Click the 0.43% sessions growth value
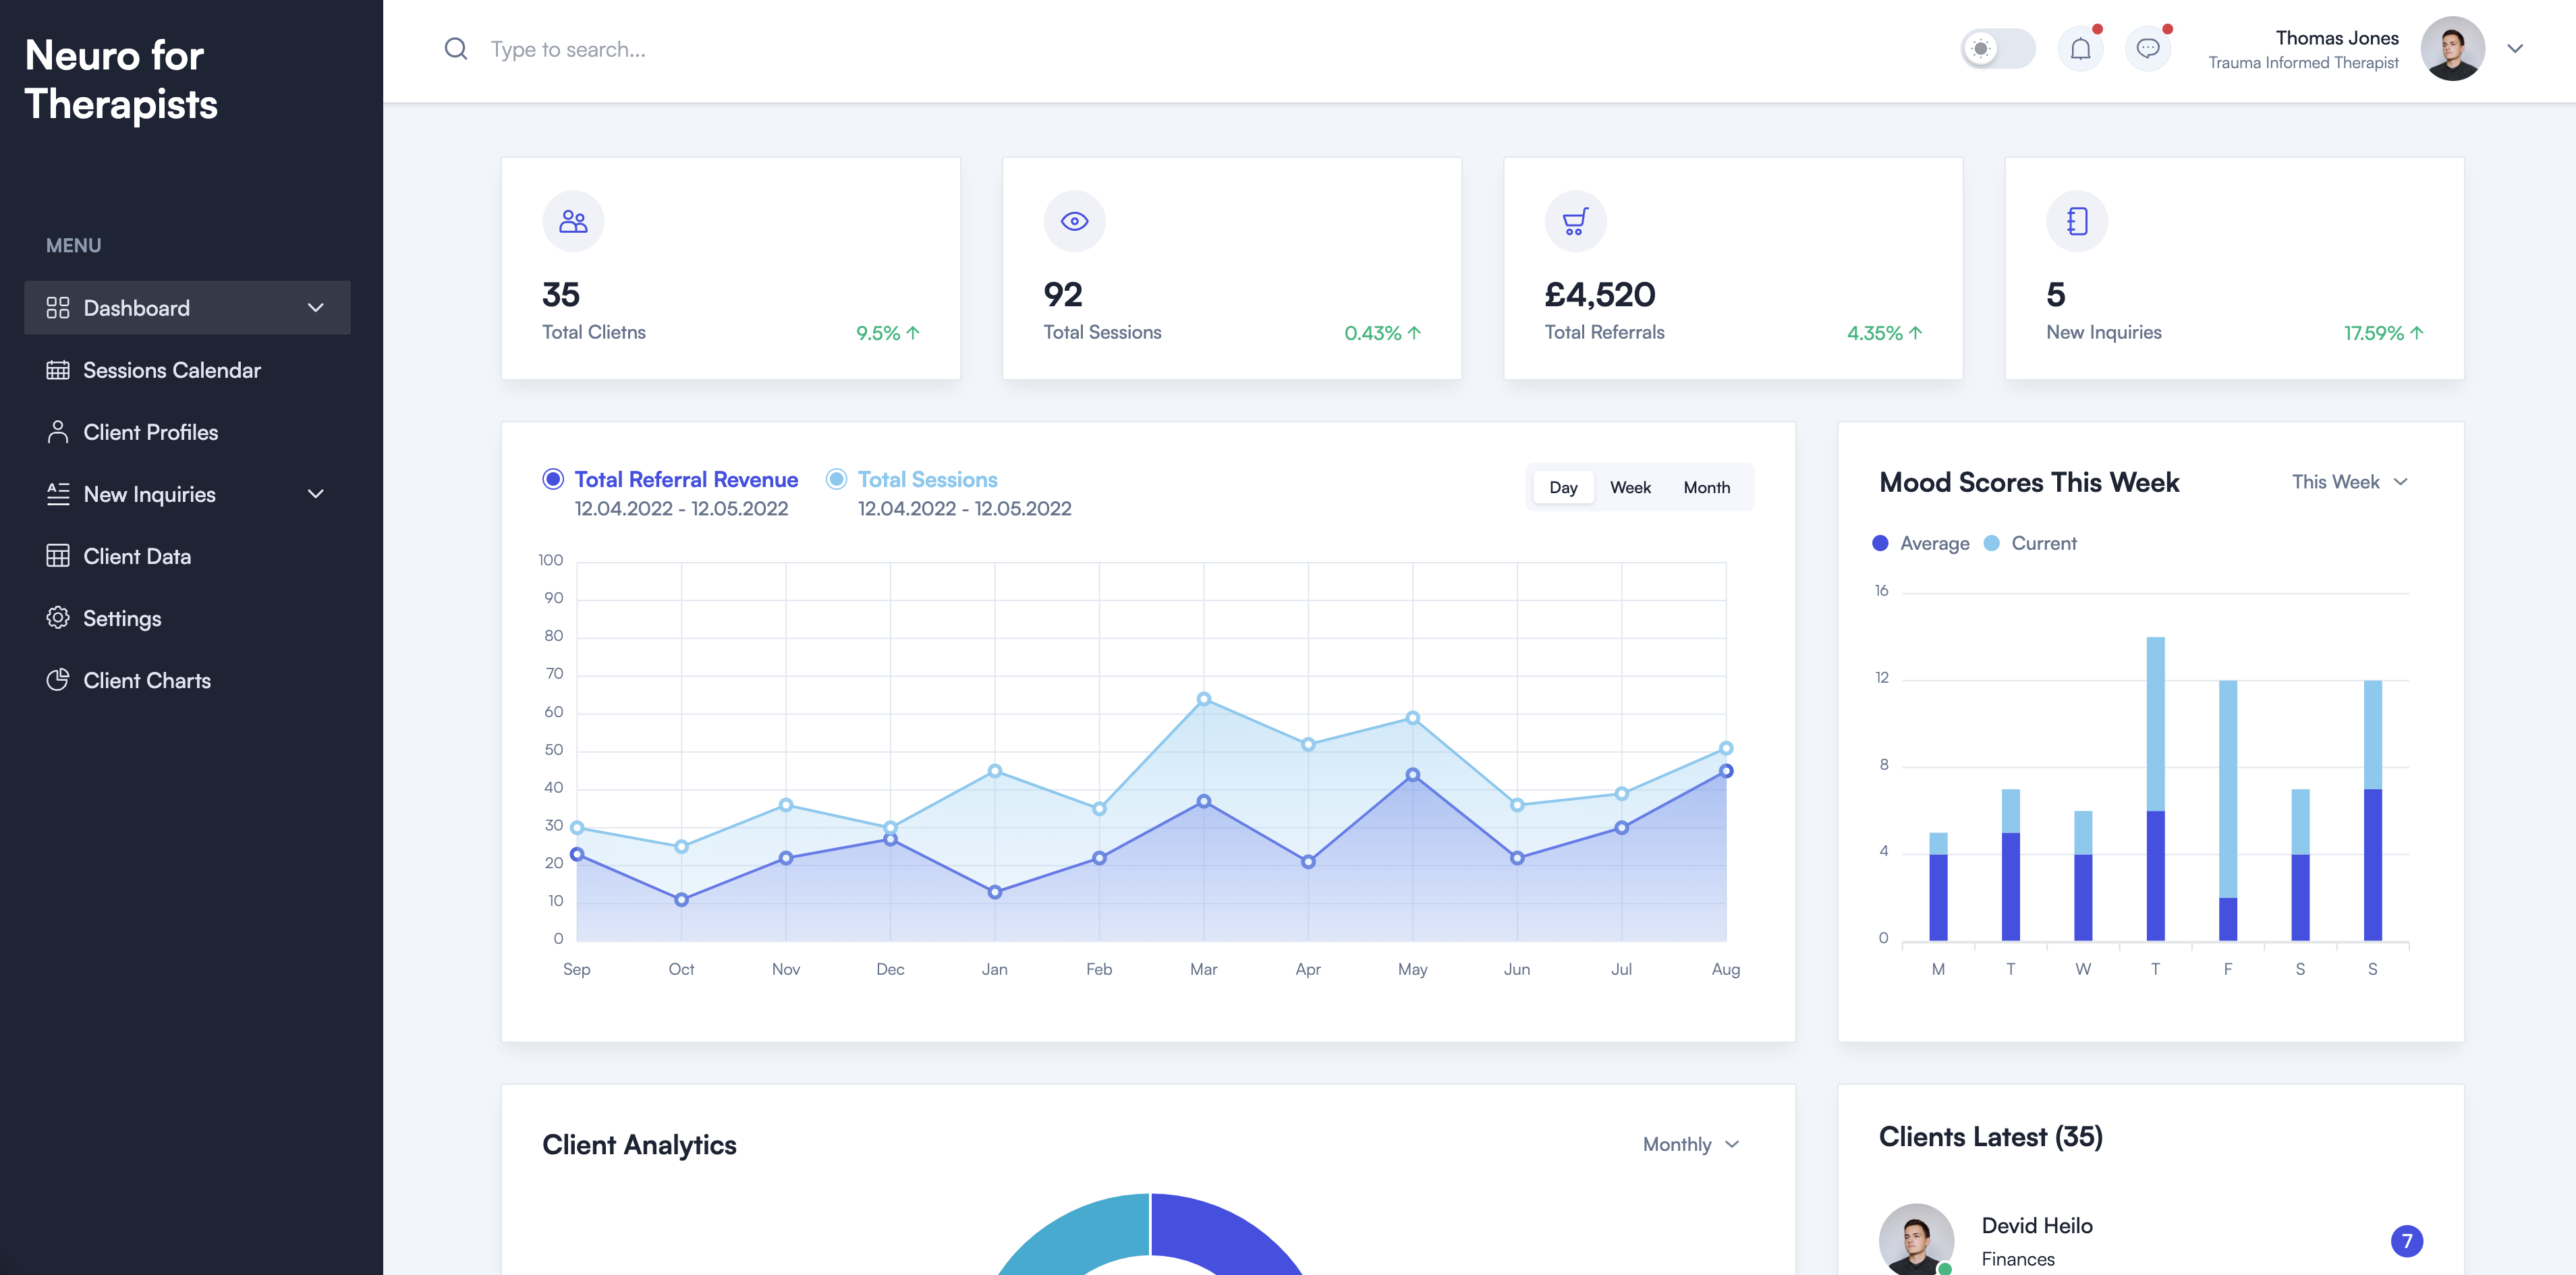 1372,333
